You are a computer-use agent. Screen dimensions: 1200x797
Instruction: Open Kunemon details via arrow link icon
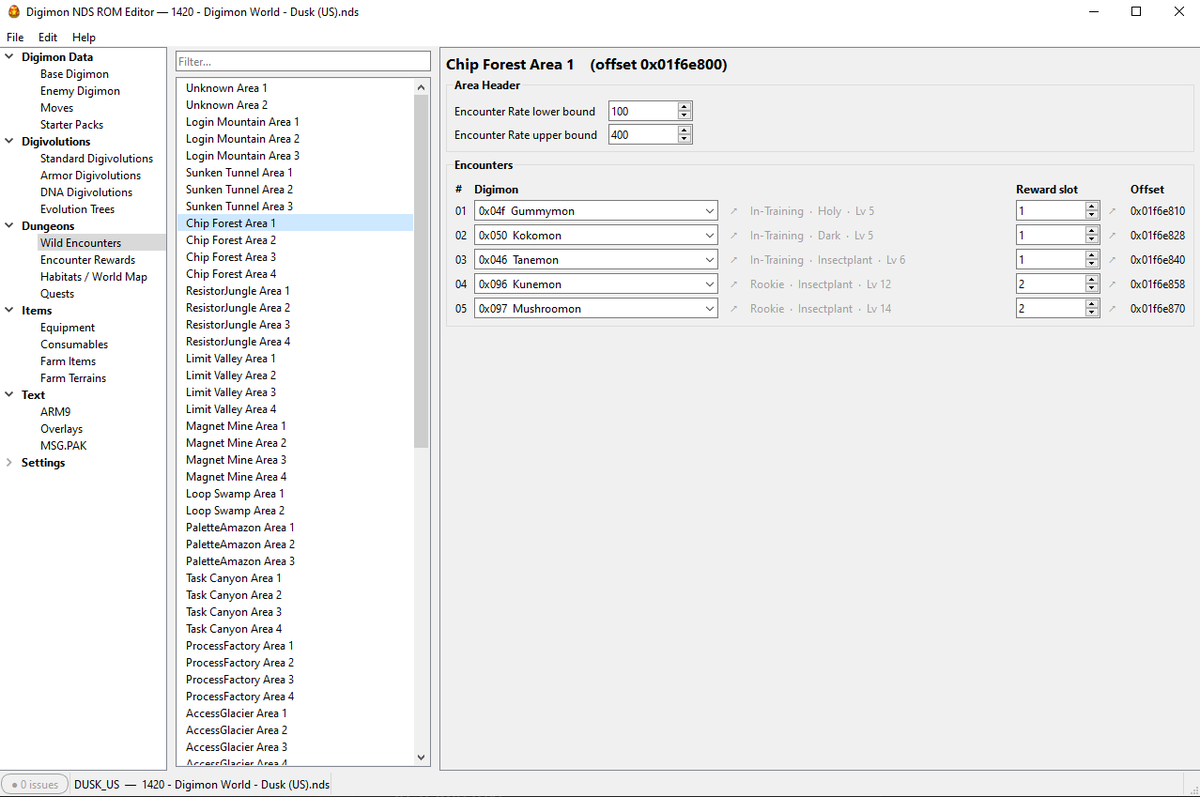(734, 284)
